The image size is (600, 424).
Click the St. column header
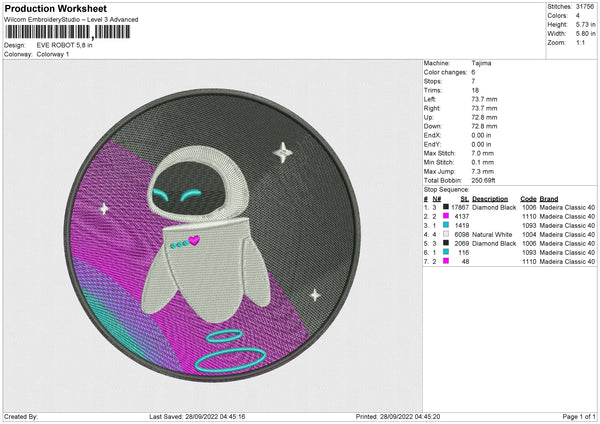tap(463, 198)
